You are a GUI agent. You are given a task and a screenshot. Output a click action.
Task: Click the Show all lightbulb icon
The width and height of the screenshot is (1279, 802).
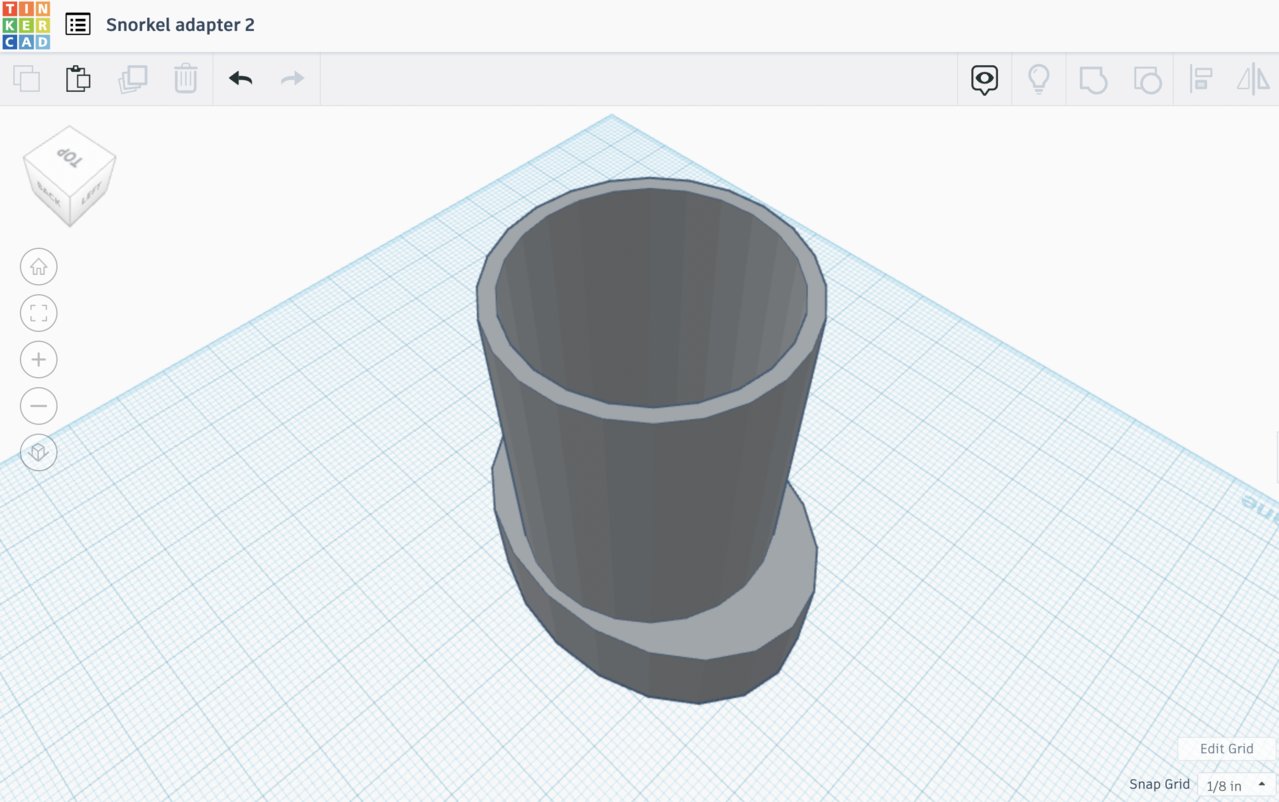(1039, 79)
